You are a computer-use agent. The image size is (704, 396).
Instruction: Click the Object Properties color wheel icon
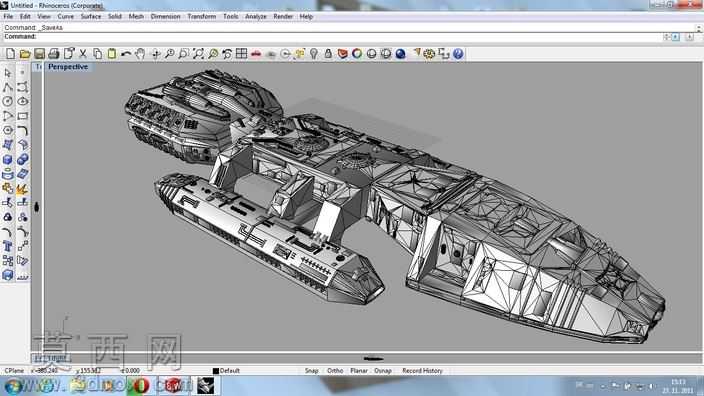tap(357, 54)
